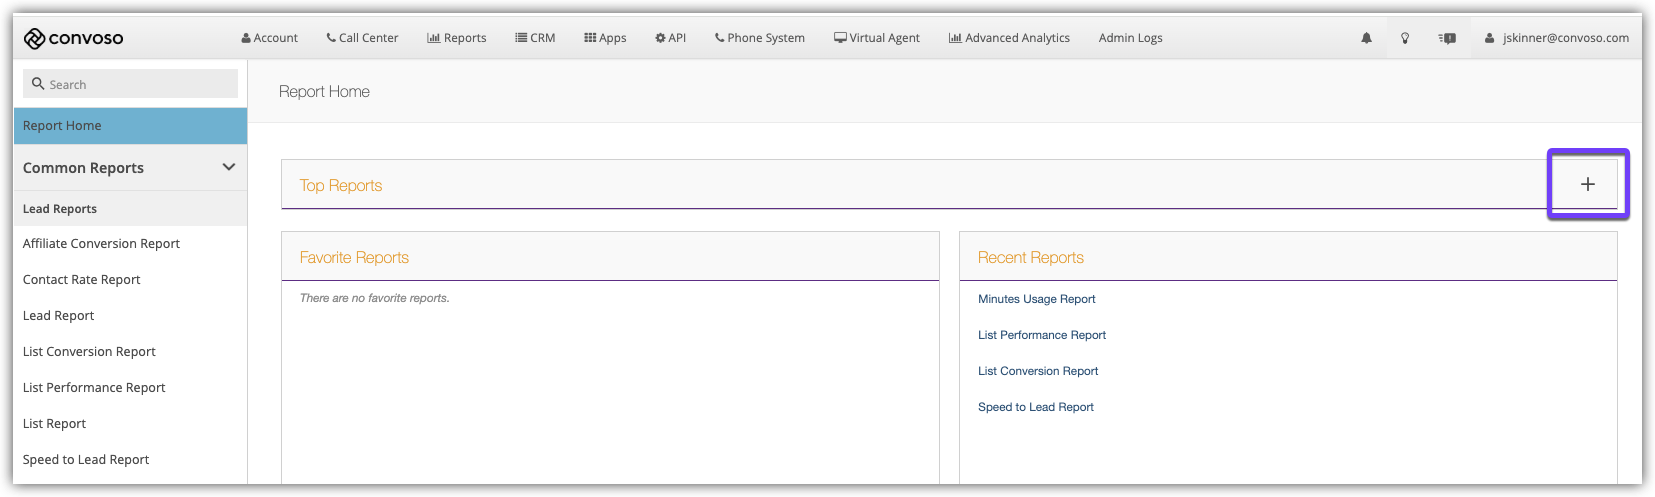This screenshot has width=1655, height=497.
Task: Click the lightbulb tips icon
Action: (x=1405, y=38)
